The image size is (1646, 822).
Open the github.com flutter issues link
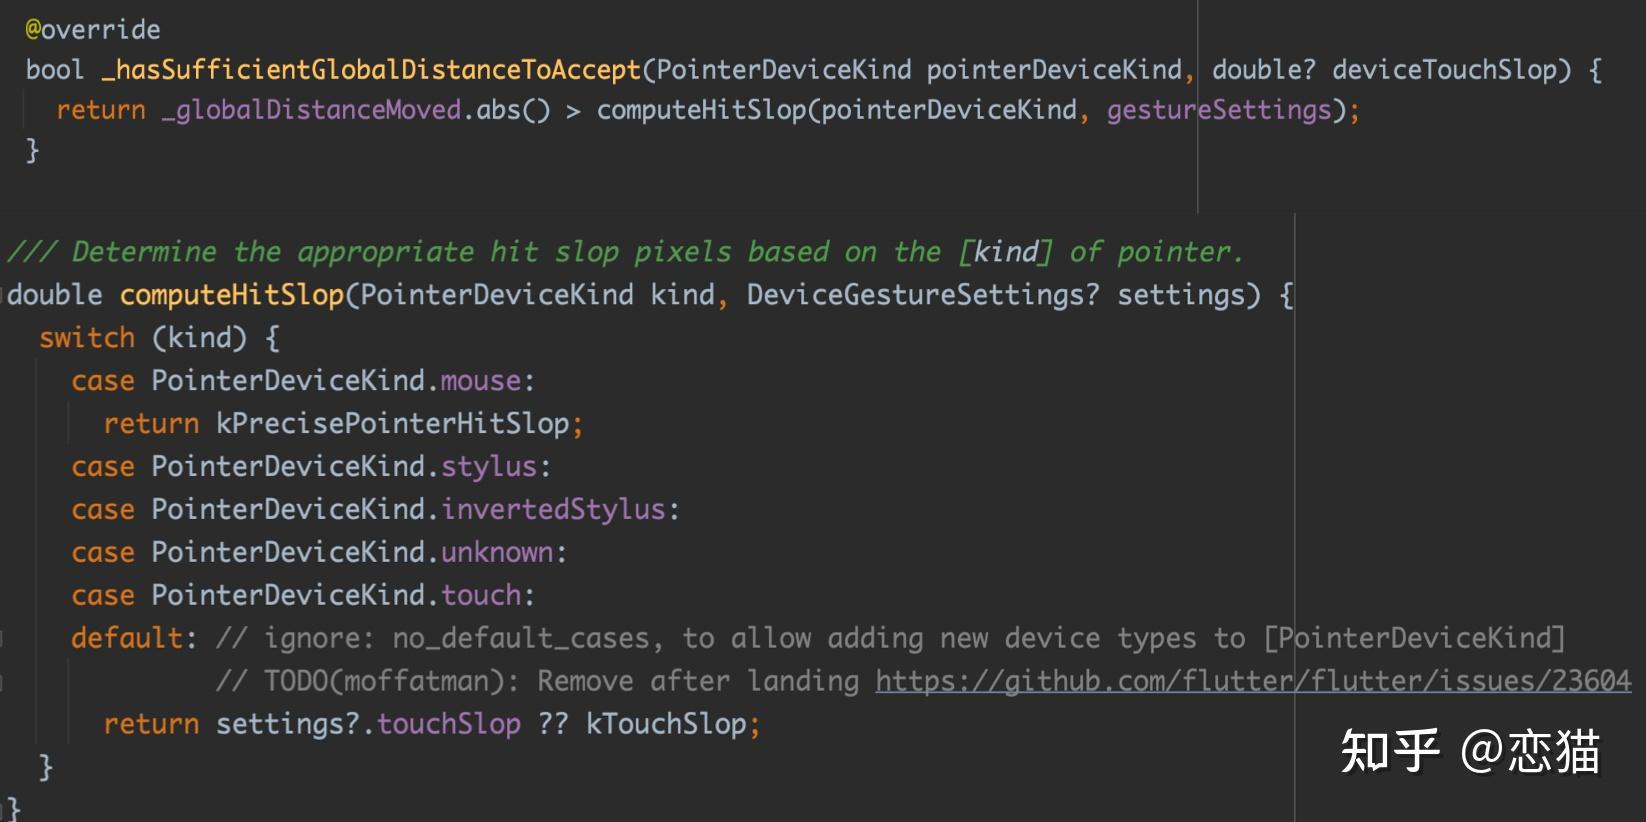click(x=1253, y=681)
